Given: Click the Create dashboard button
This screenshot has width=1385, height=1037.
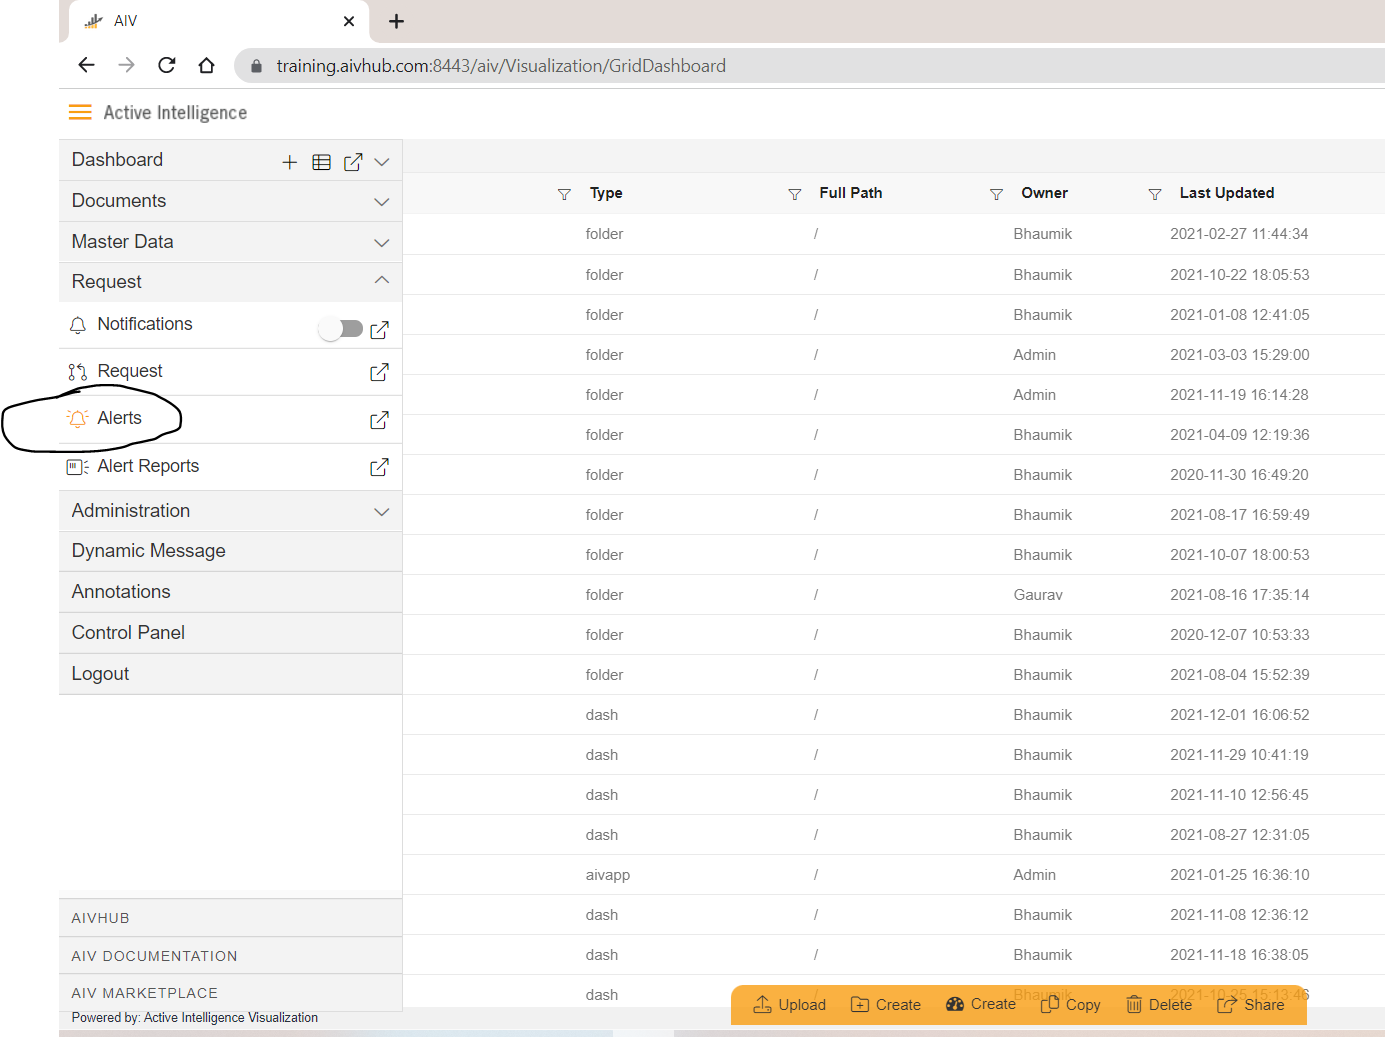Looking at the screenshot, I should coord(981,1004).
